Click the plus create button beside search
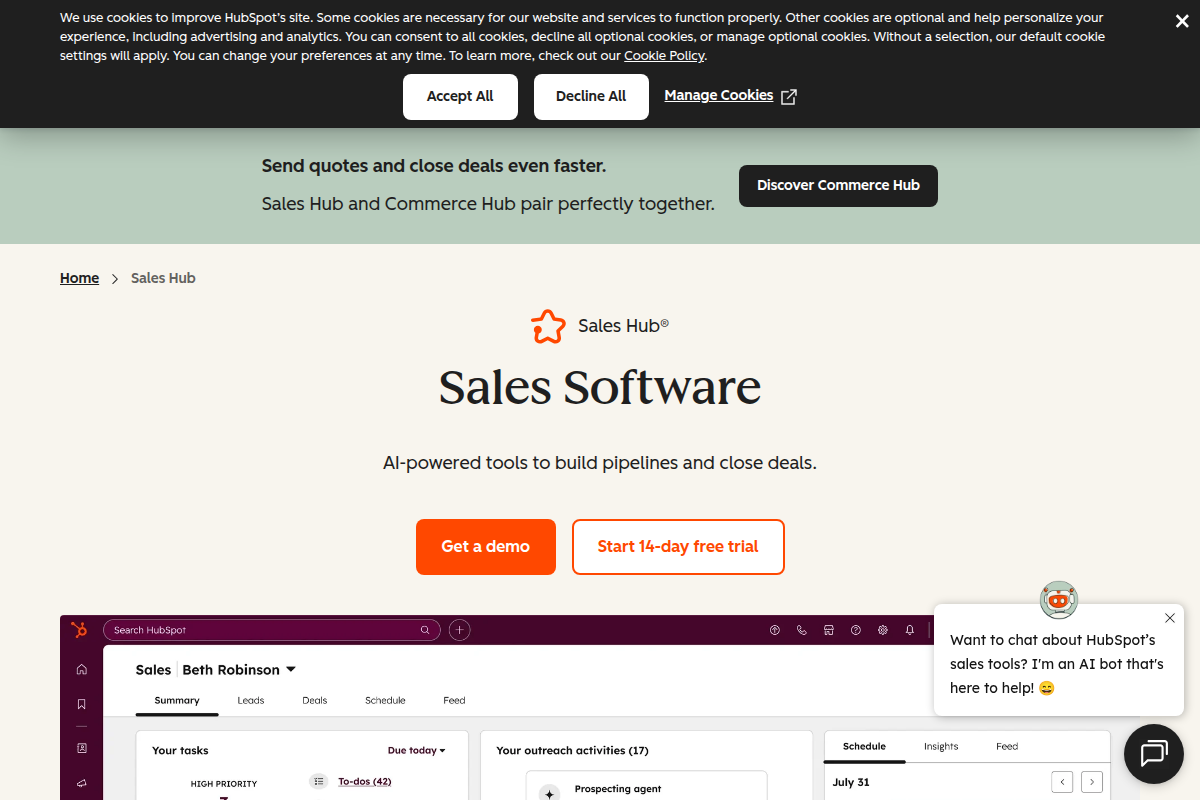 click(x=459, y=630)
